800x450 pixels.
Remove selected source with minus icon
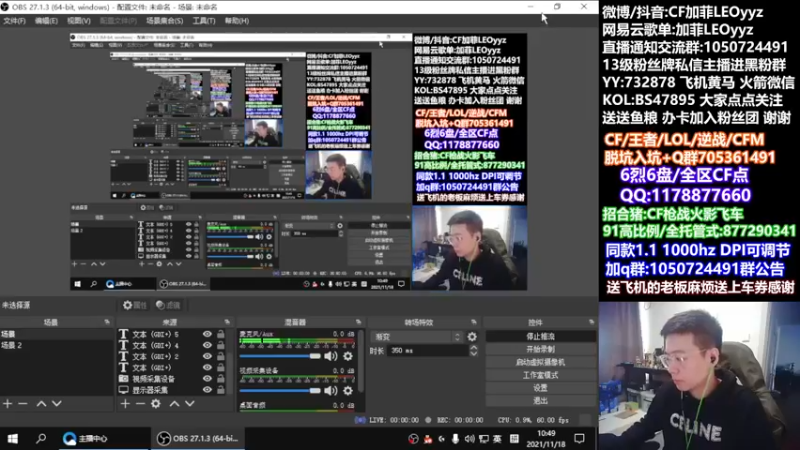click(140, 404)
